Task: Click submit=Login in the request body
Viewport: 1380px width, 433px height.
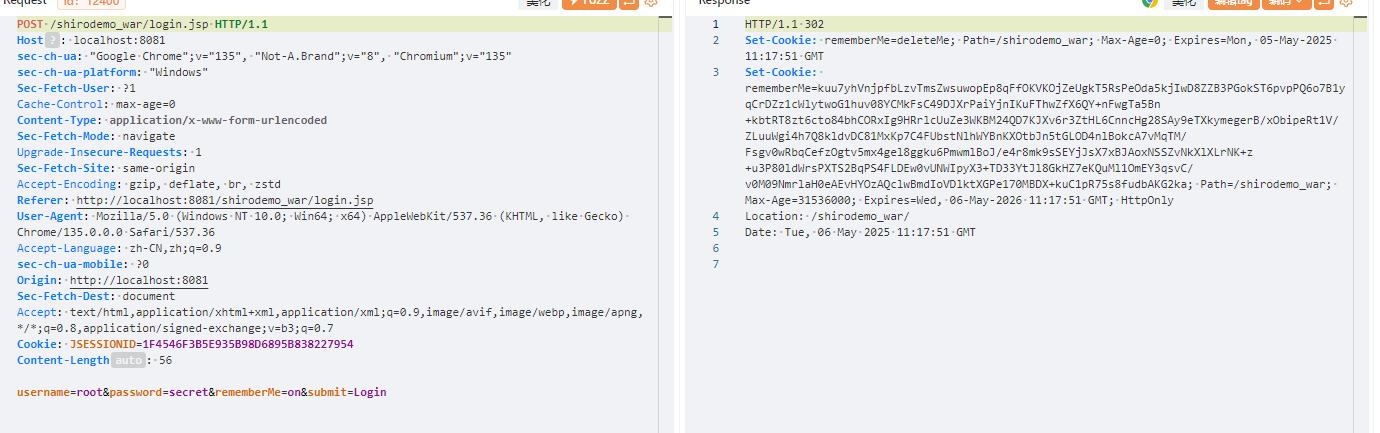Action: pos(346,392)
